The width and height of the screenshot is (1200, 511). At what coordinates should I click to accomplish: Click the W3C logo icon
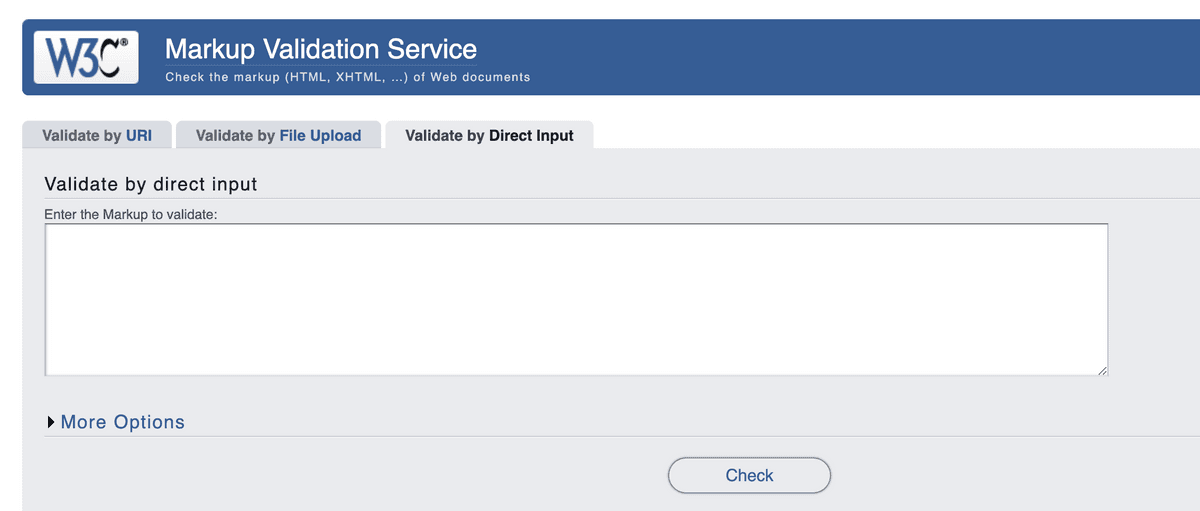[85, 57]
